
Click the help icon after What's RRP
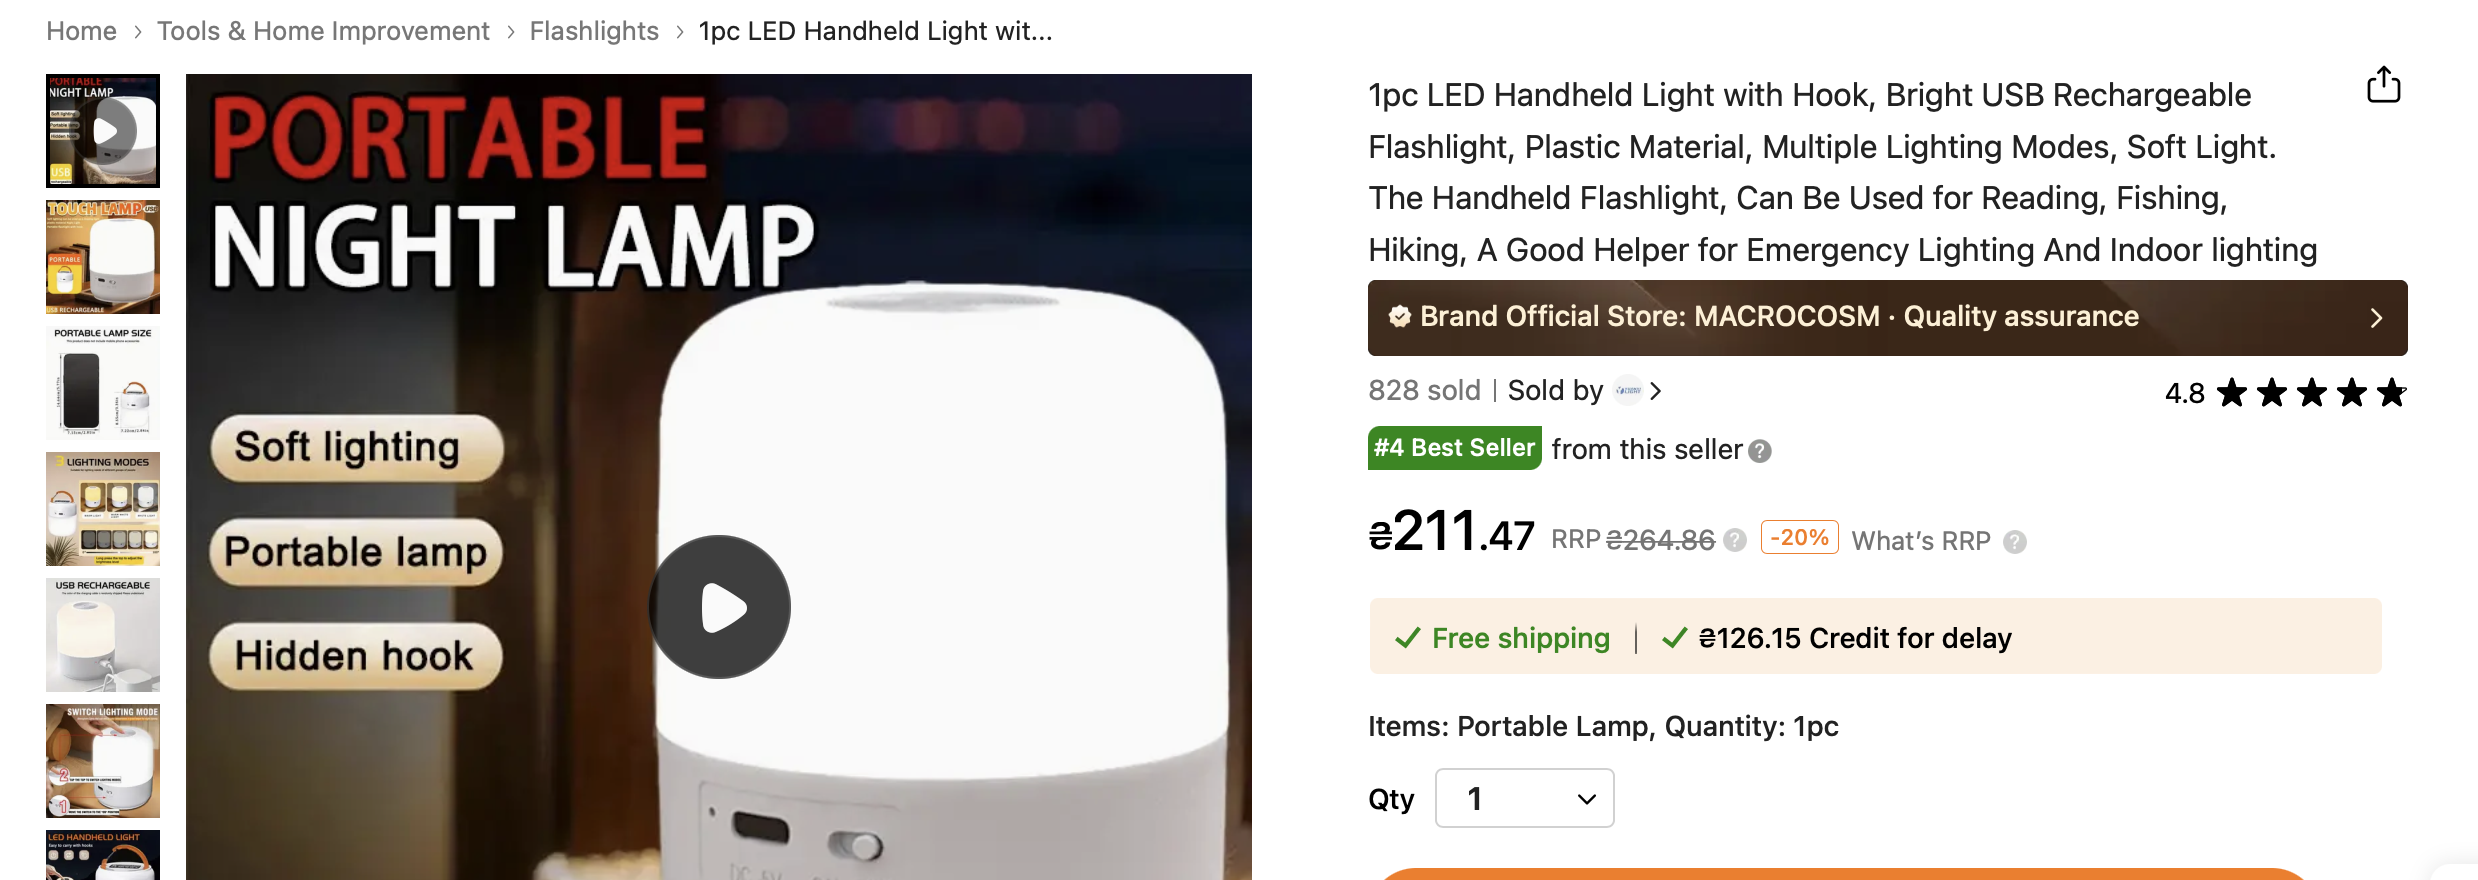[x=2015, y=542]
